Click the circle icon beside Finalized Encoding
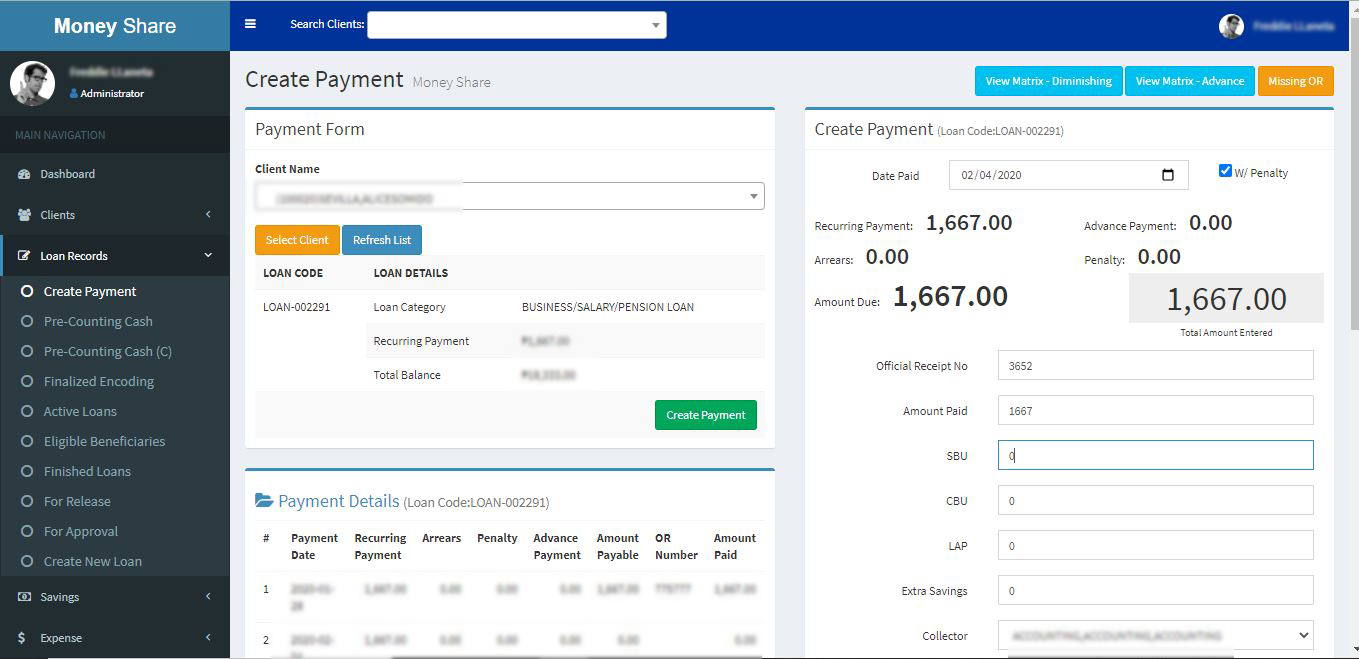Screen dimensions: 1359x659 pos(27,381)
